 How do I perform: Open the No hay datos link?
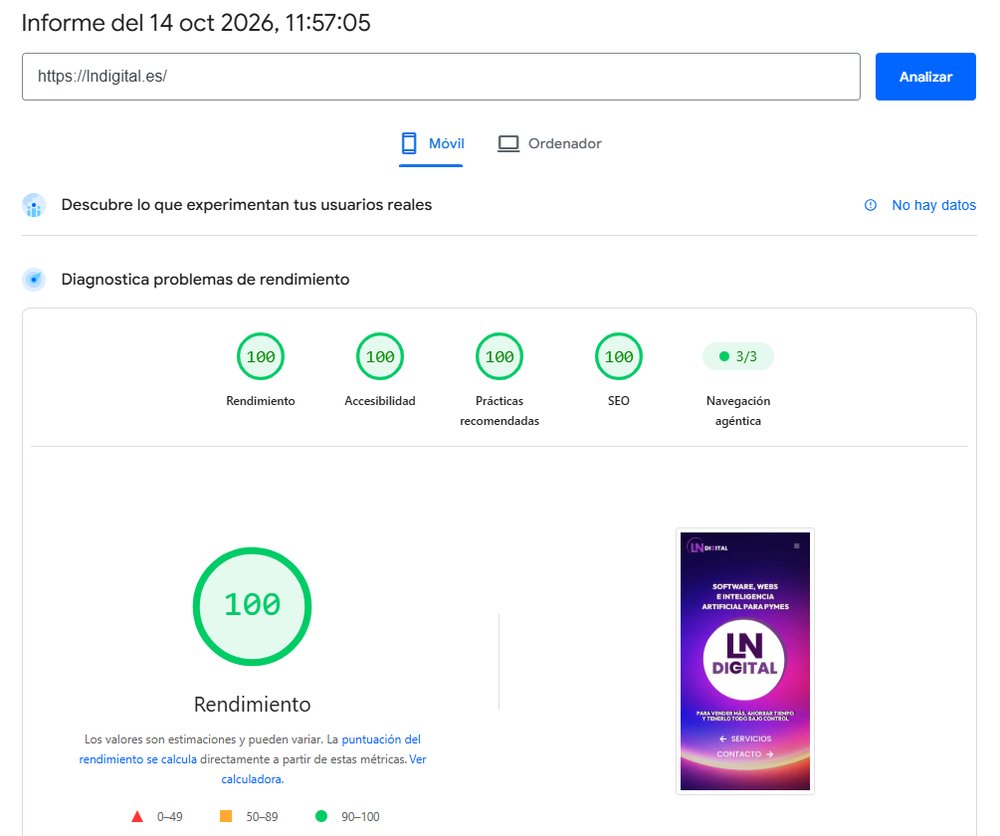[934, 205]
